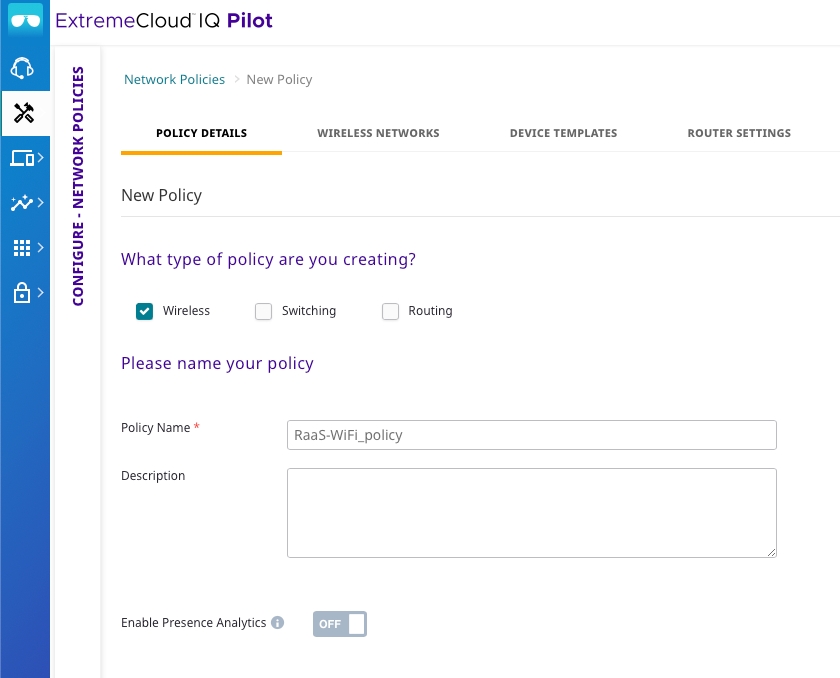Click the ExtremeCloud IQ sunglasses logo
Viewport: 840px width, 678px height.
click(24, 21)
